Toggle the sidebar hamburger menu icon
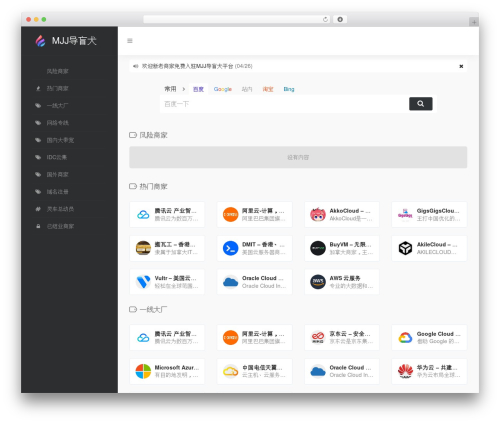Screen dimensions: 500x423 click(130, 41)
